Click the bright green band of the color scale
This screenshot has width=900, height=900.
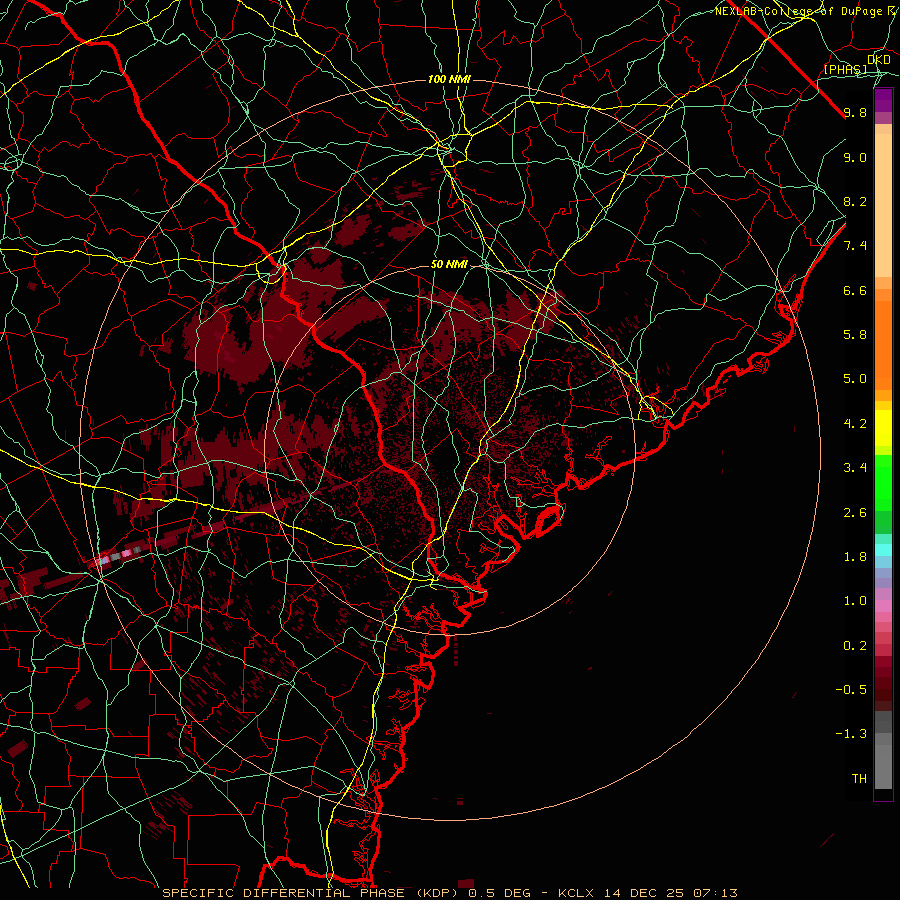(883, 482)
